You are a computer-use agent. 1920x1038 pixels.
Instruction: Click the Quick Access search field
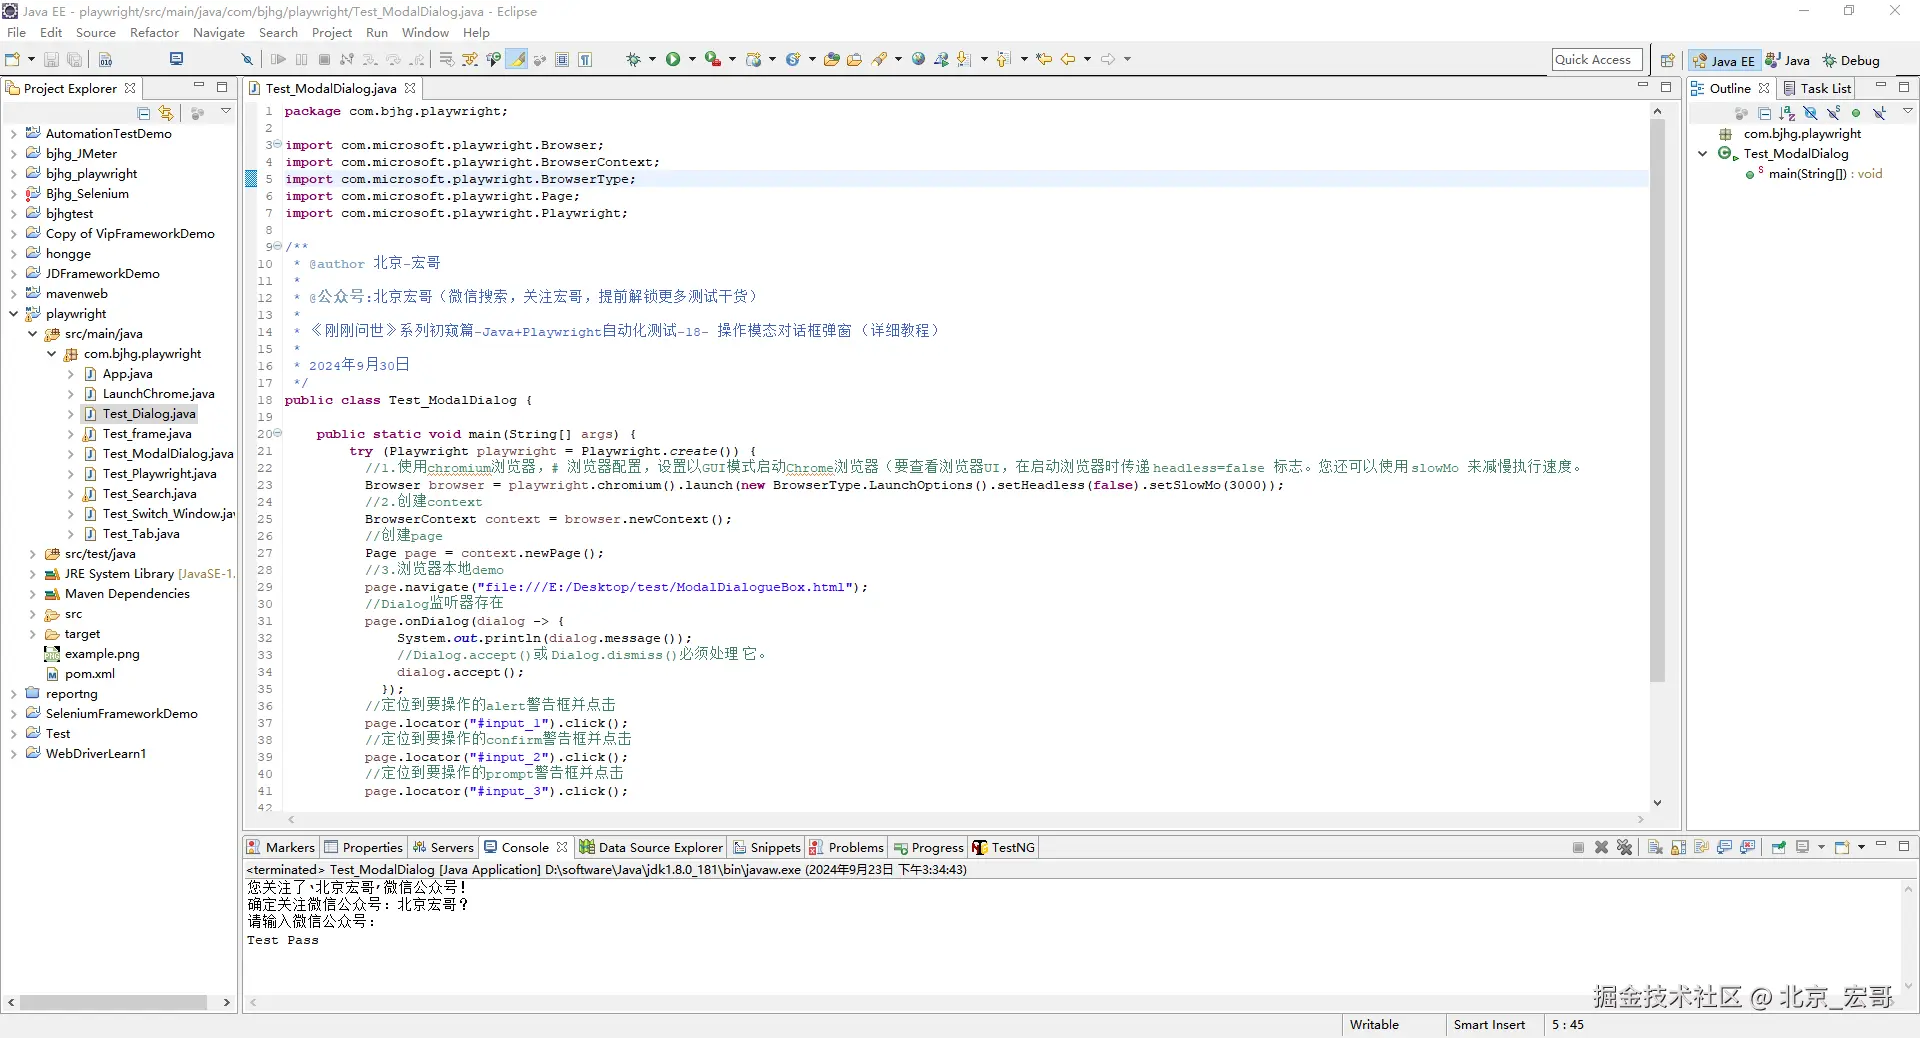[1596, 60]
